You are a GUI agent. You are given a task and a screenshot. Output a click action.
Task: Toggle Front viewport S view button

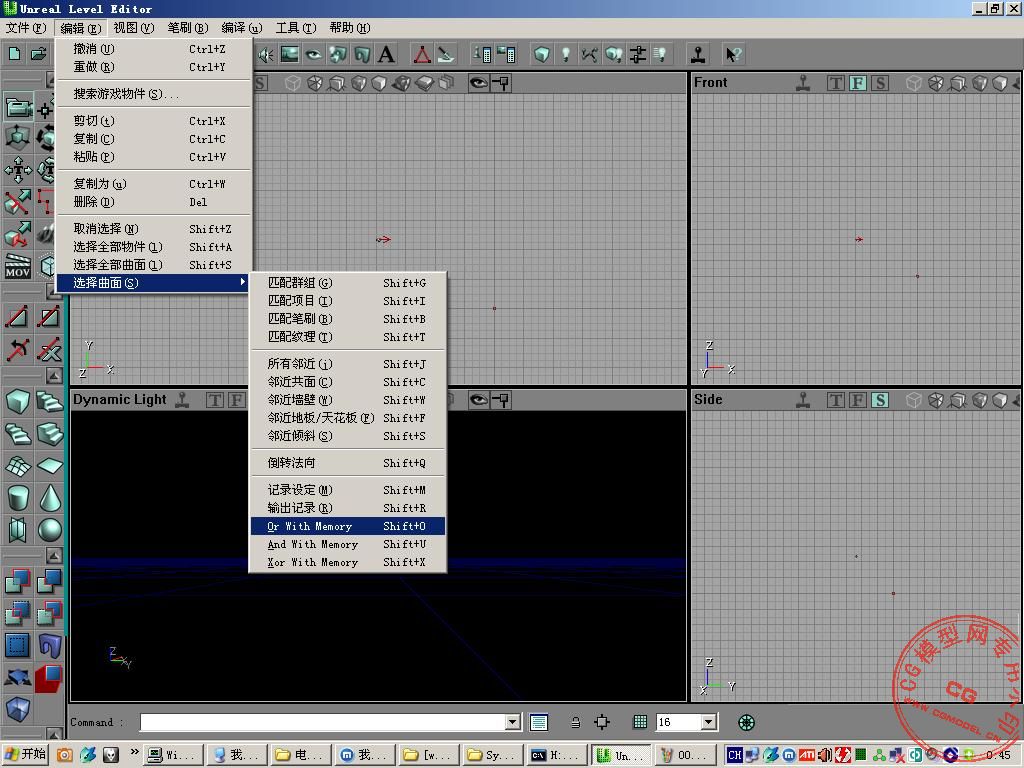[x=880, y=83]
